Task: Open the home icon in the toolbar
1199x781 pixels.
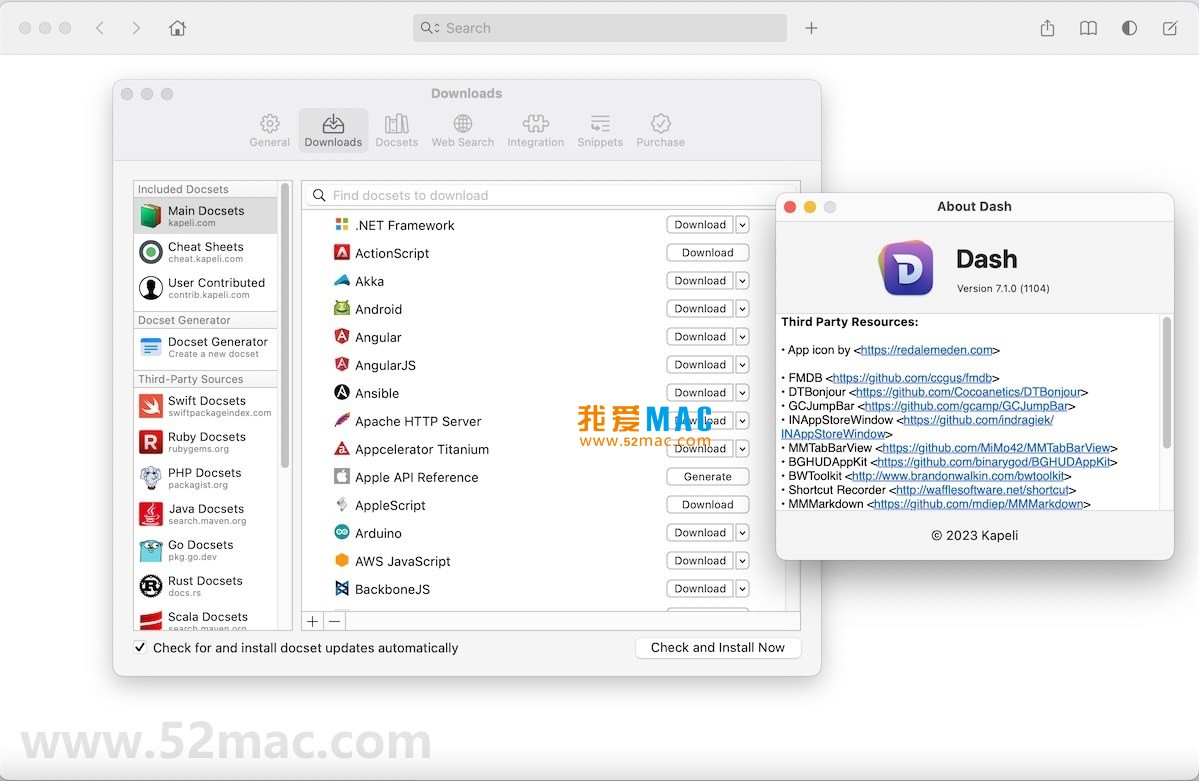Action: [177, 28]
